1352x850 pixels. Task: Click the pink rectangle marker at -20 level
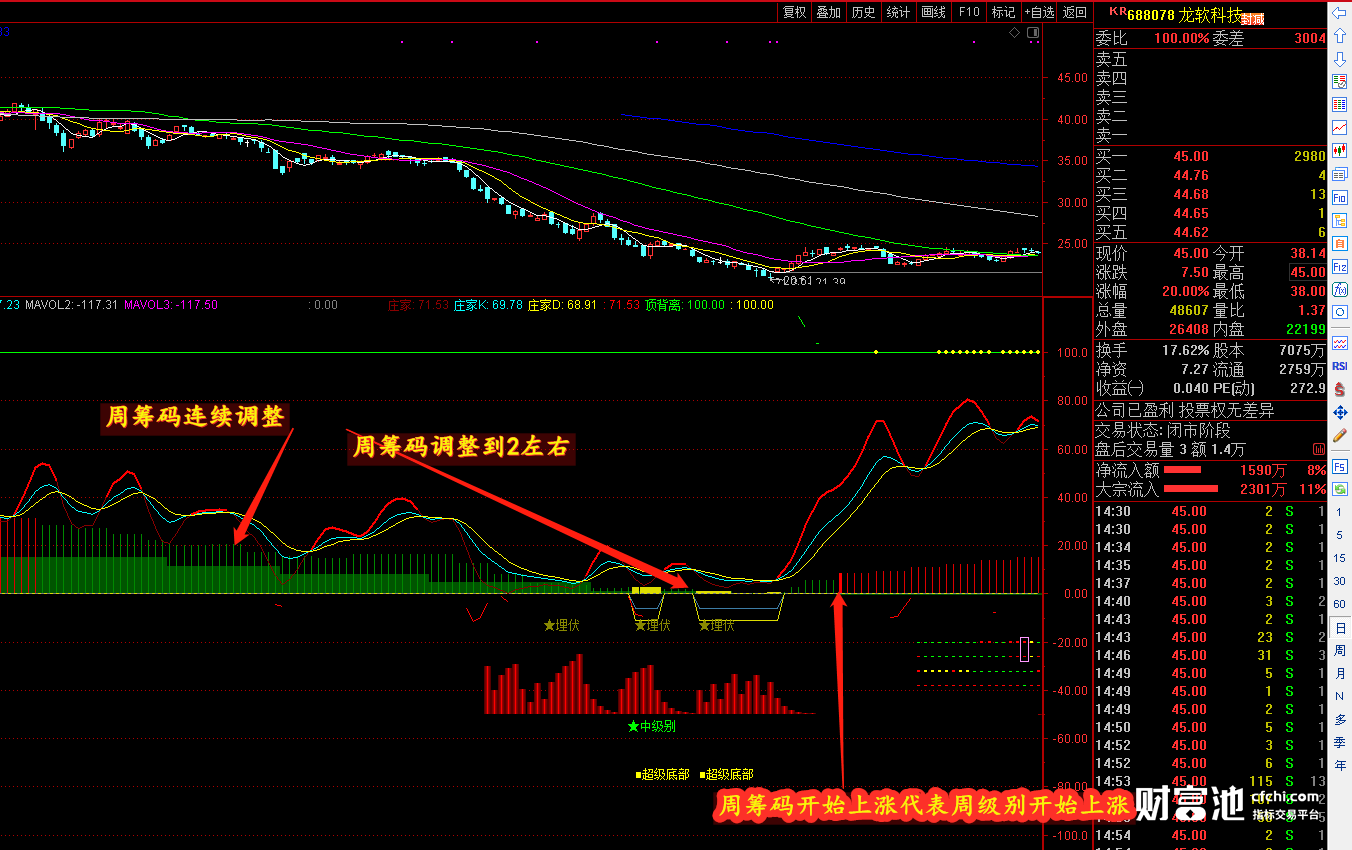coord(1025,648)
